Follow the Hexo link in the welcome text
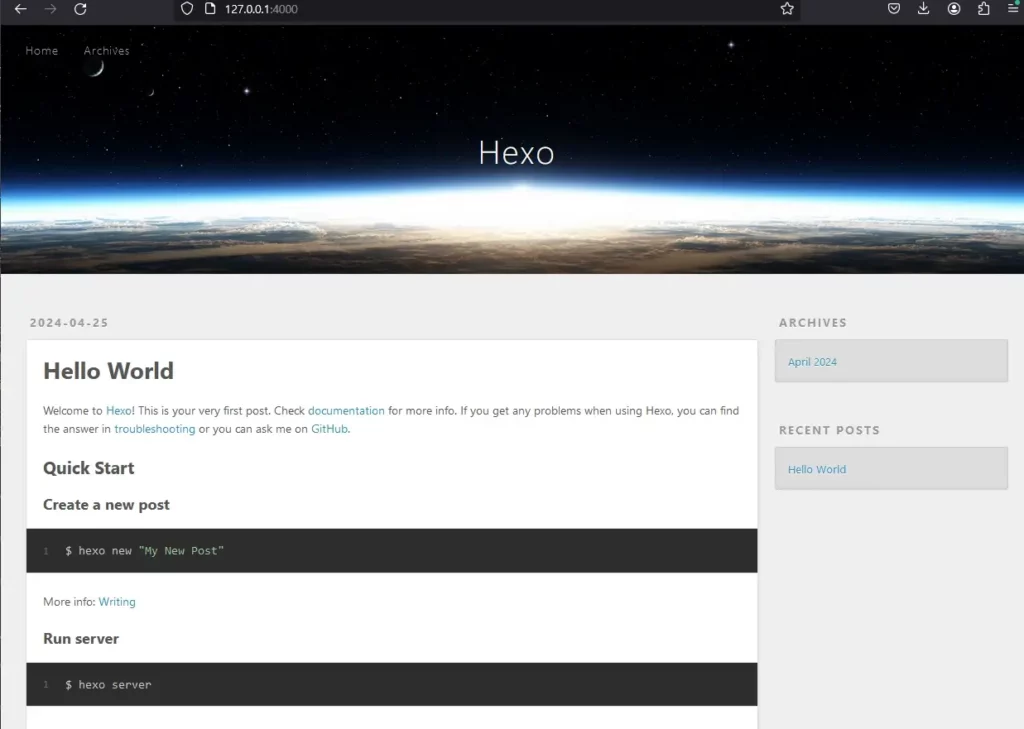This screenshot has width=1024, height=729. [x=119, y=411]
